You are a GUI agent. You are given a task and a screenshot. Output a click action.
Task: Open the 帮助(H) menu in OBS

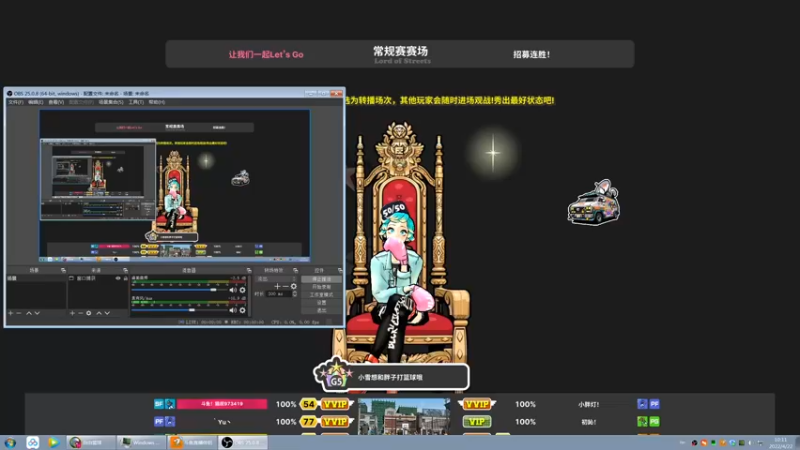pyautogui.click(x=157, y=102)
